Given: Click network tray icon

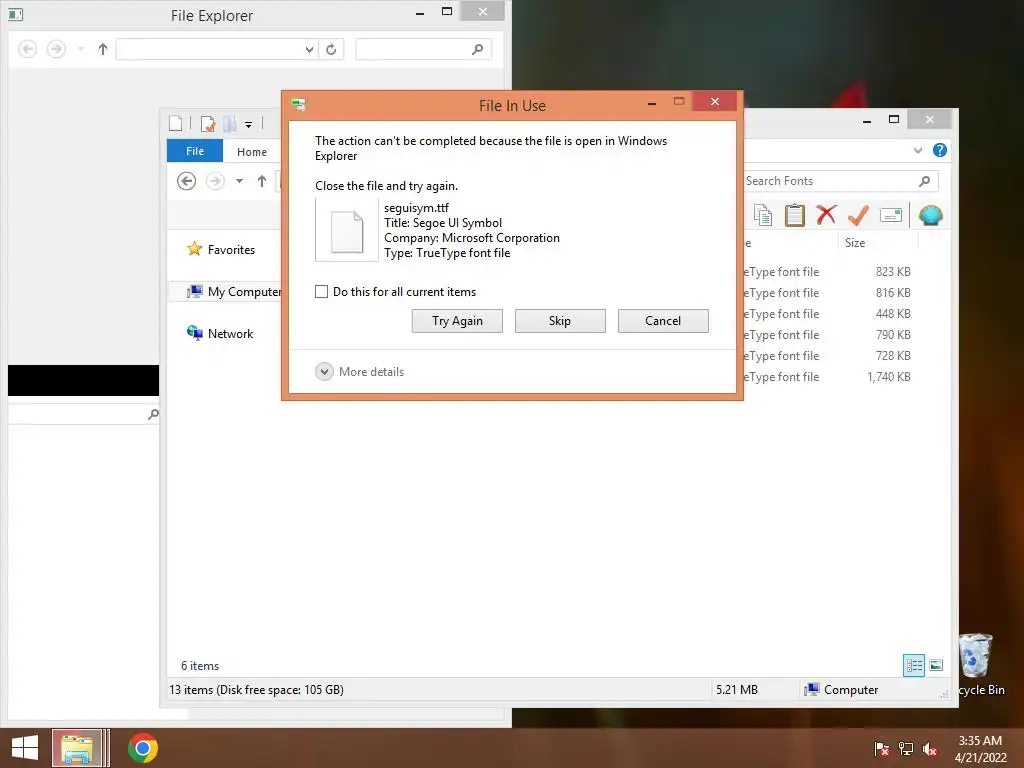Looking at the screenshot, I should tap(906, 748).
